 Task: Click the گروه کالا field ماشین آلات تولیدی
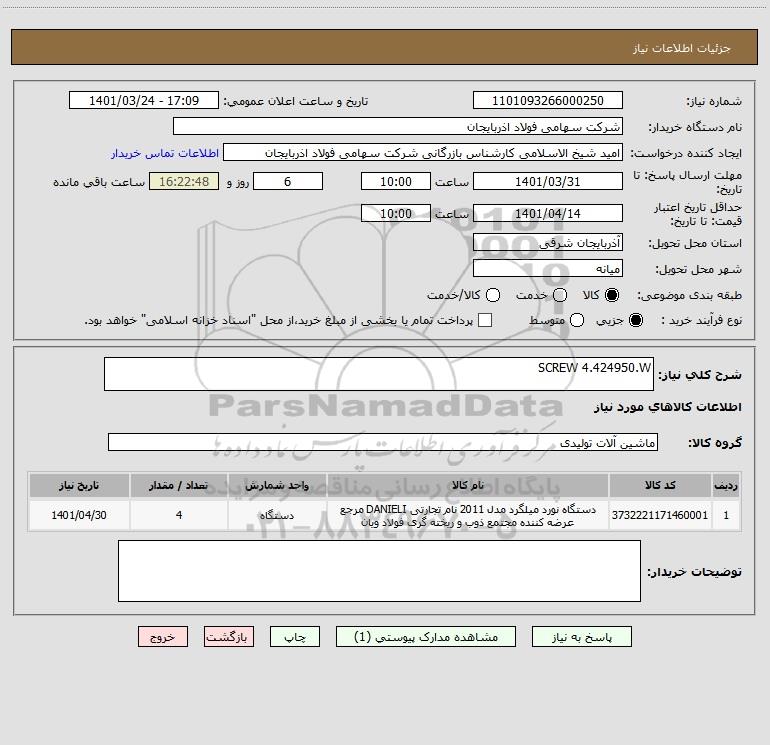383,442
